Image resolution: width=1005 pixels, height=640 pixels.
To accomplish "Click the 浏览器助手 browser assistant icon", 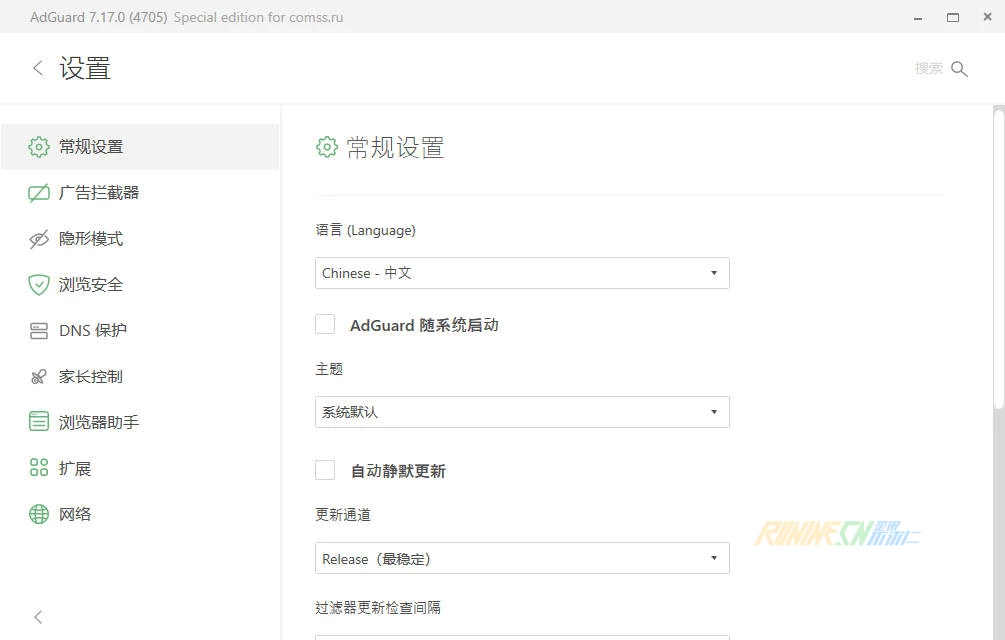I will [x=39, y=423].
